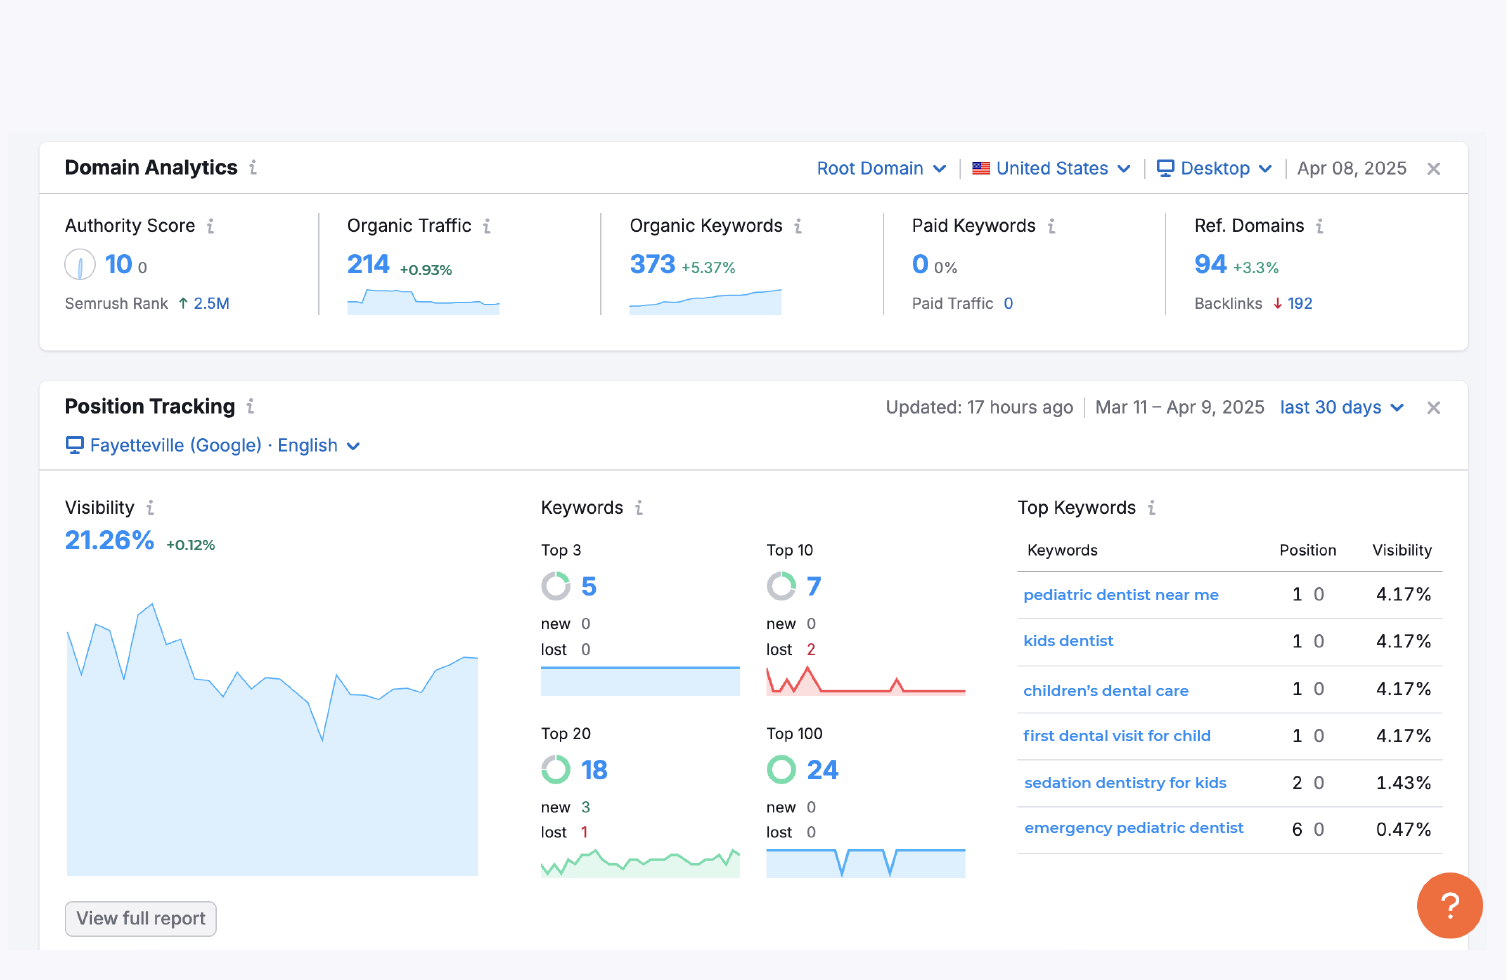Image resolution: width=1507 pixels, height=980 pixels.
Task: Click View full report button
Action: click(x=141, y=919)
